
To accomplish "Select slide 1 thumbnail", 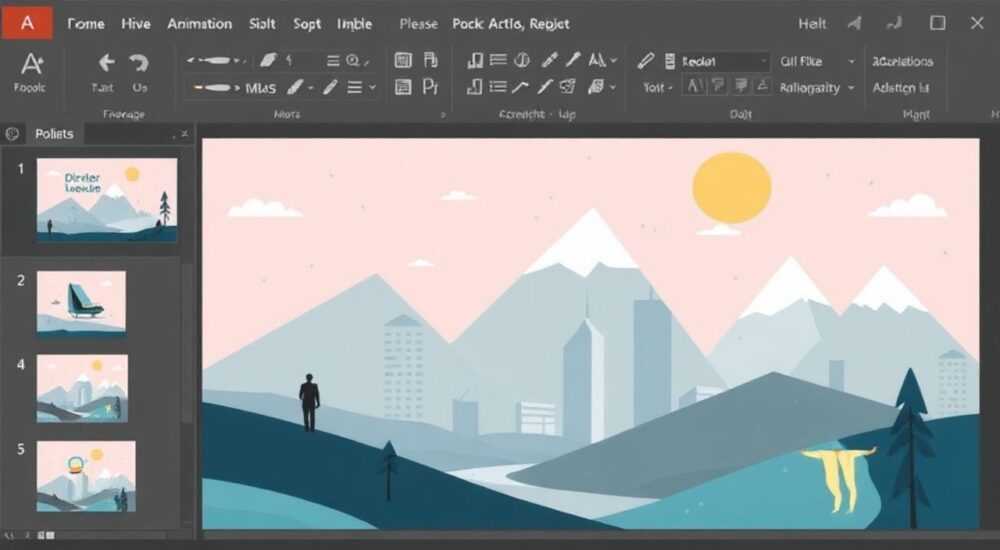I will click(x=107, y=200).
